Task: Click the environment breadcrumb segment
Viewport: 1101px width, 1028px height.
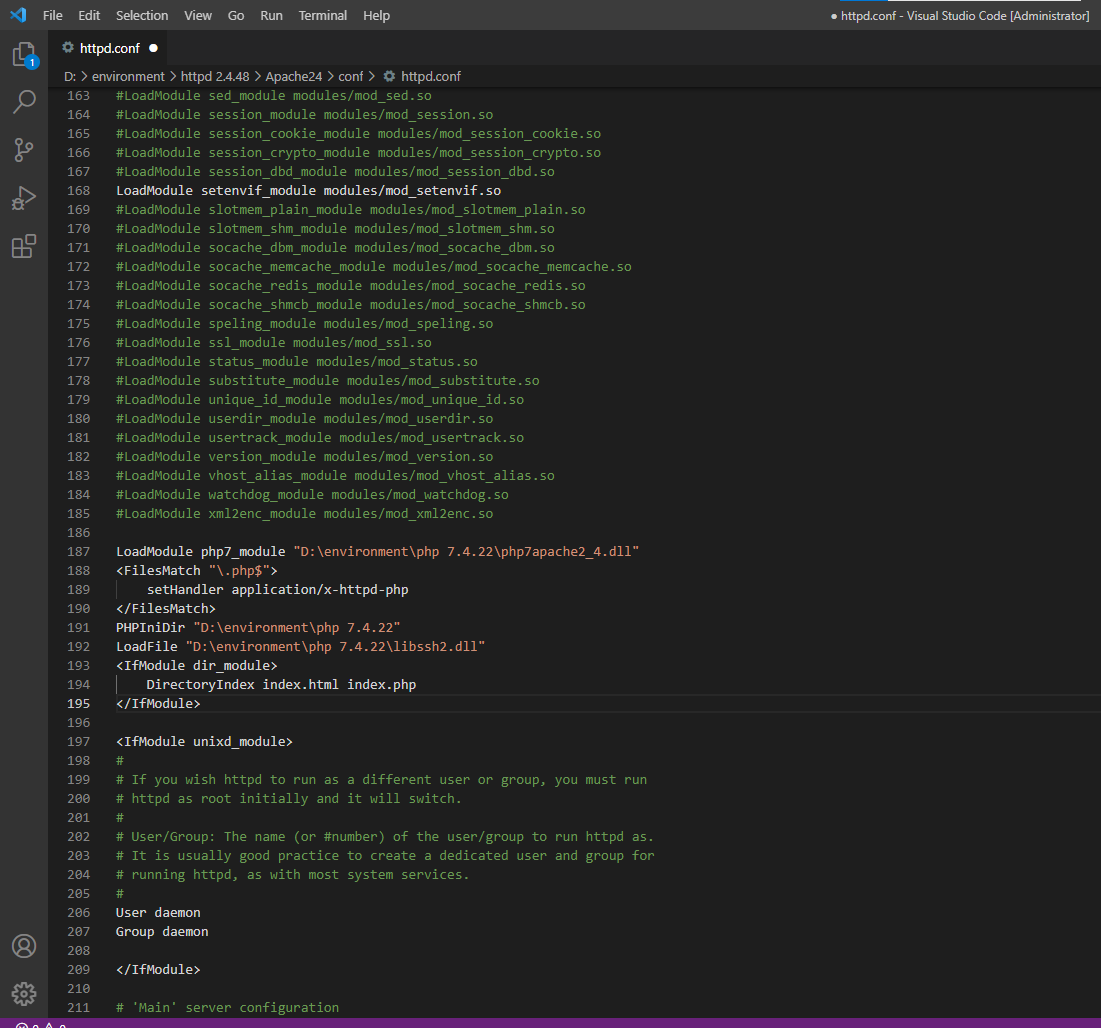Action: [x=128, y=77]
